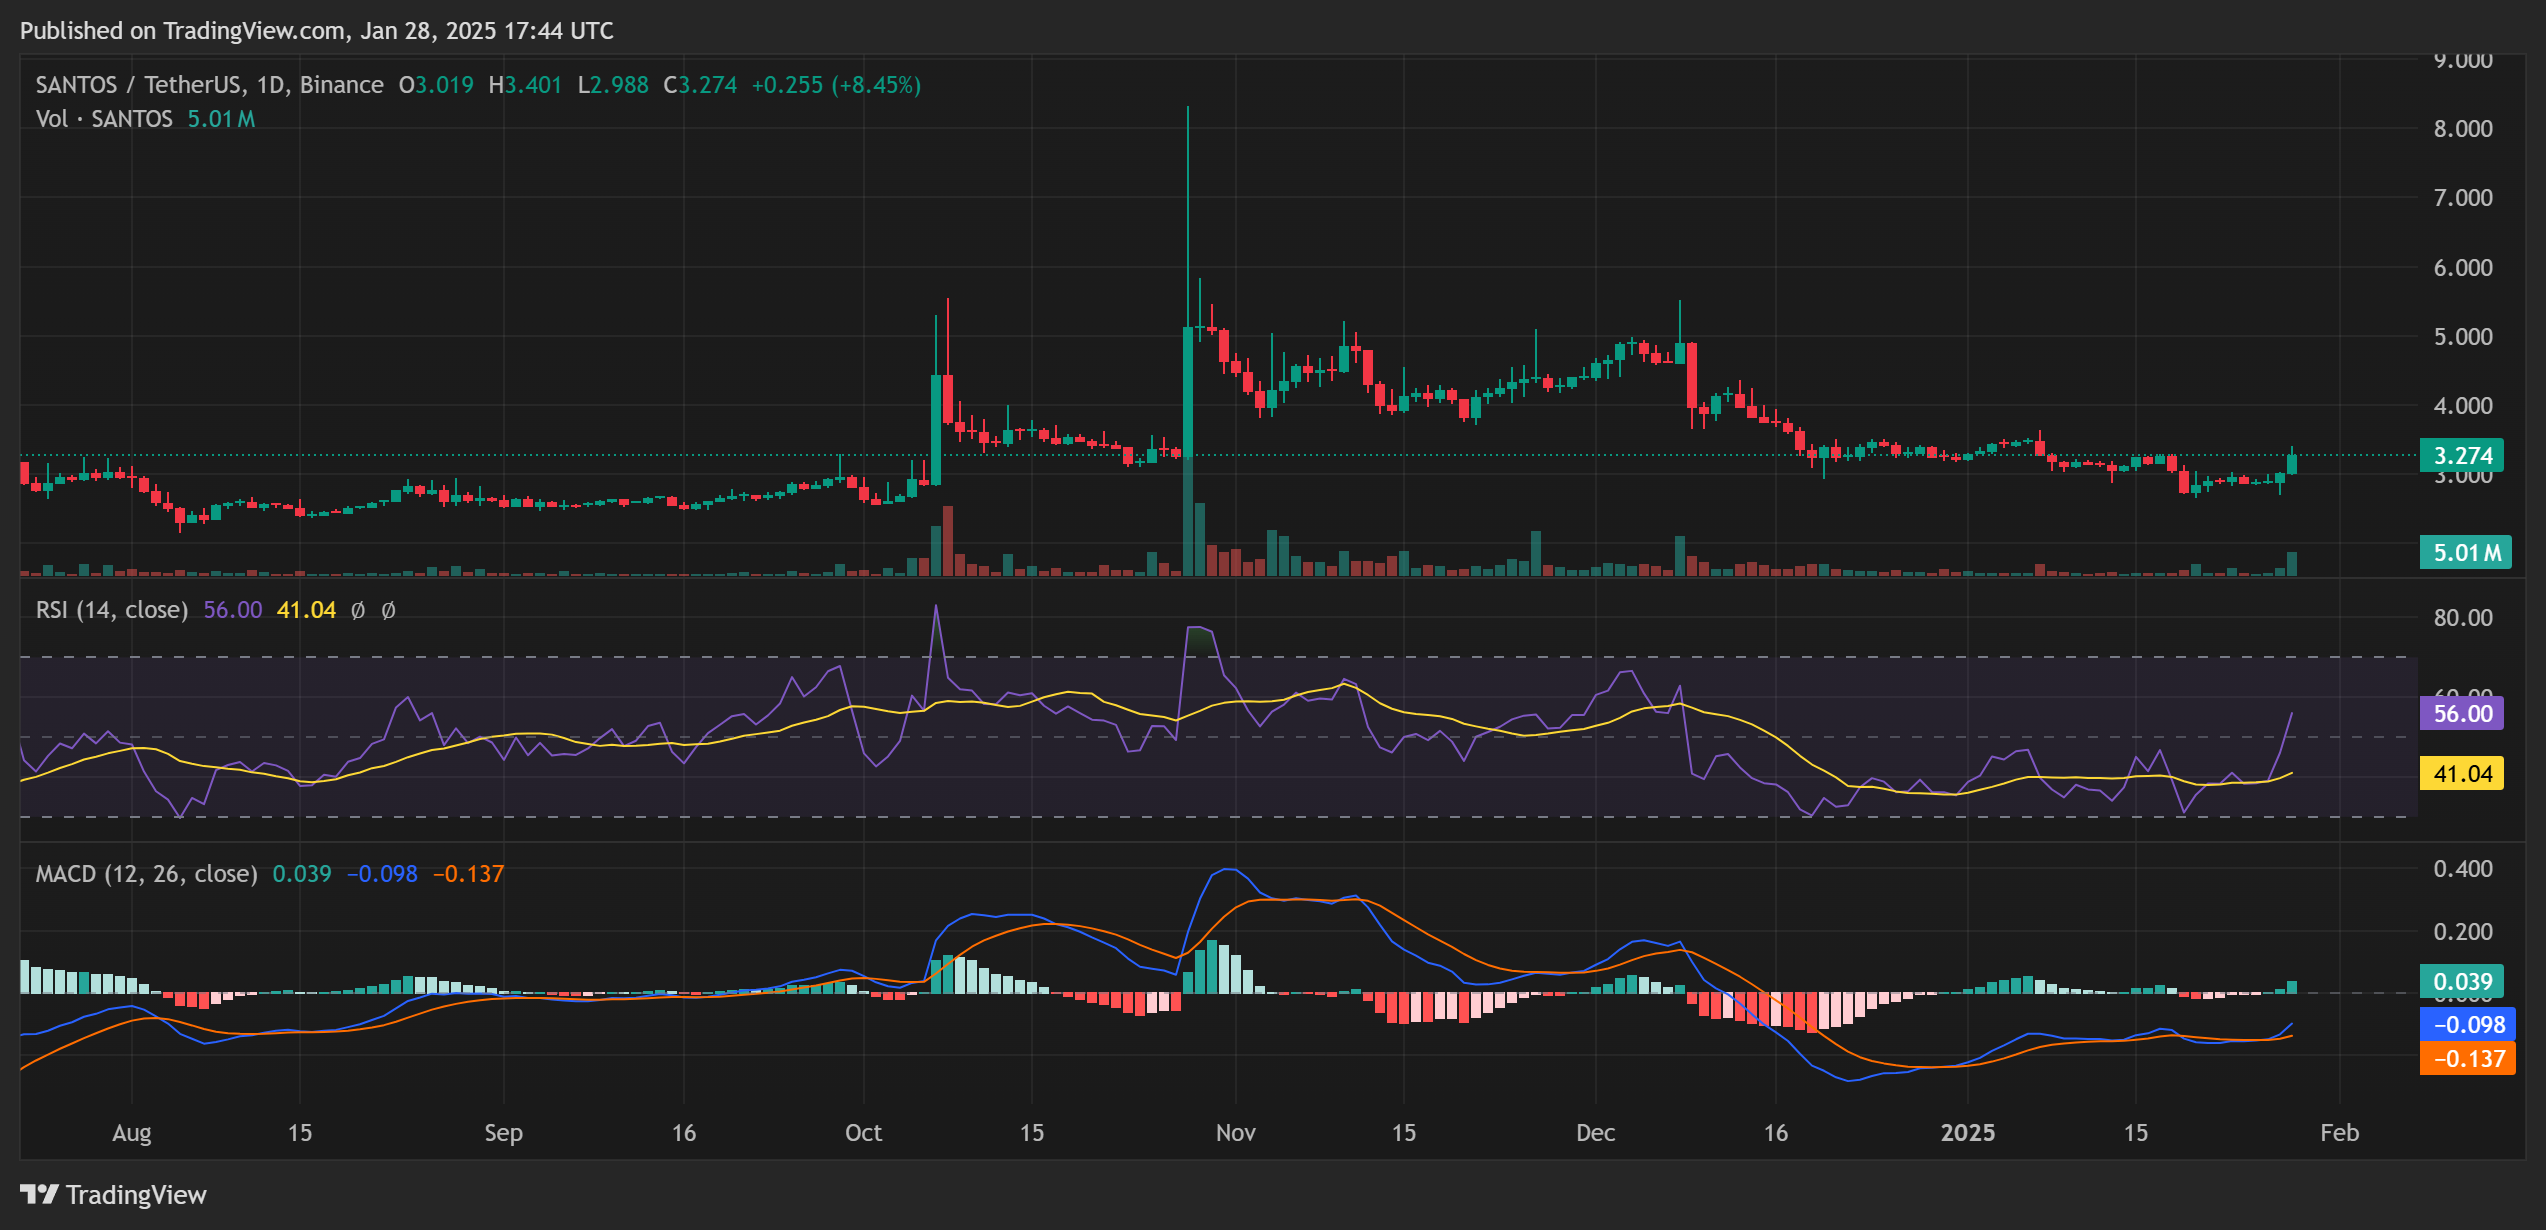Click the RSI (14, close) indicator legend

(x=112, y=610)
